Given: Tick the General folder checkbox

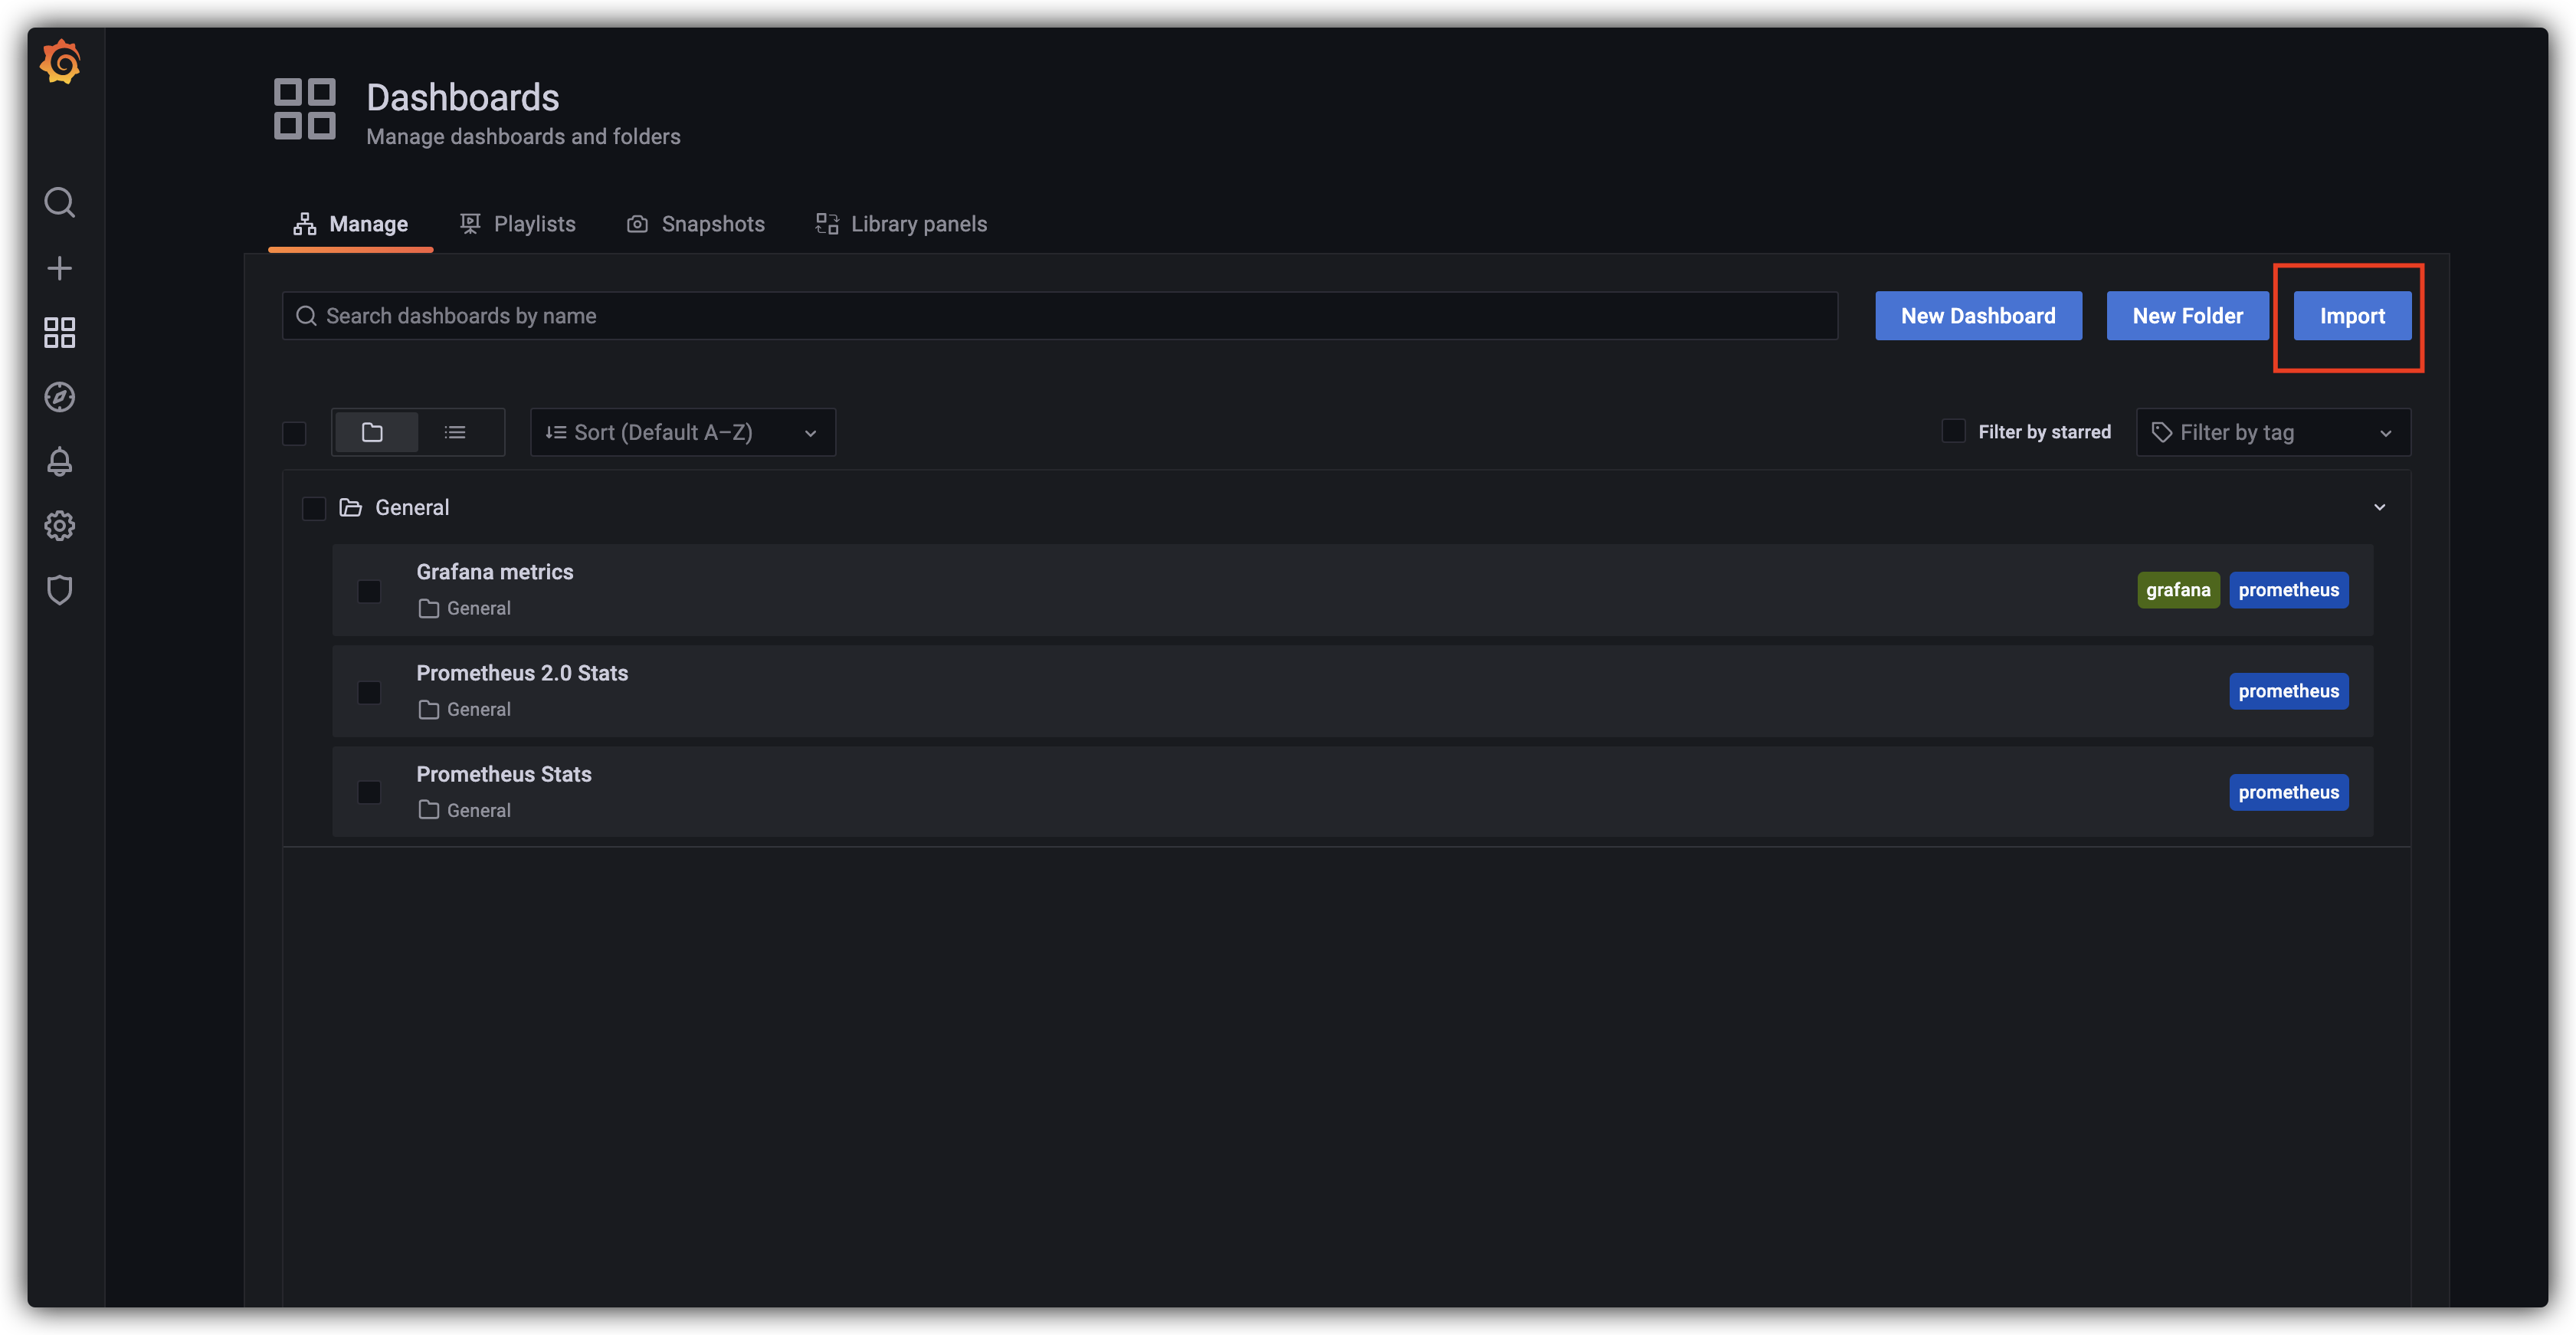Looking at the screenshot, I should coord(314,508).
